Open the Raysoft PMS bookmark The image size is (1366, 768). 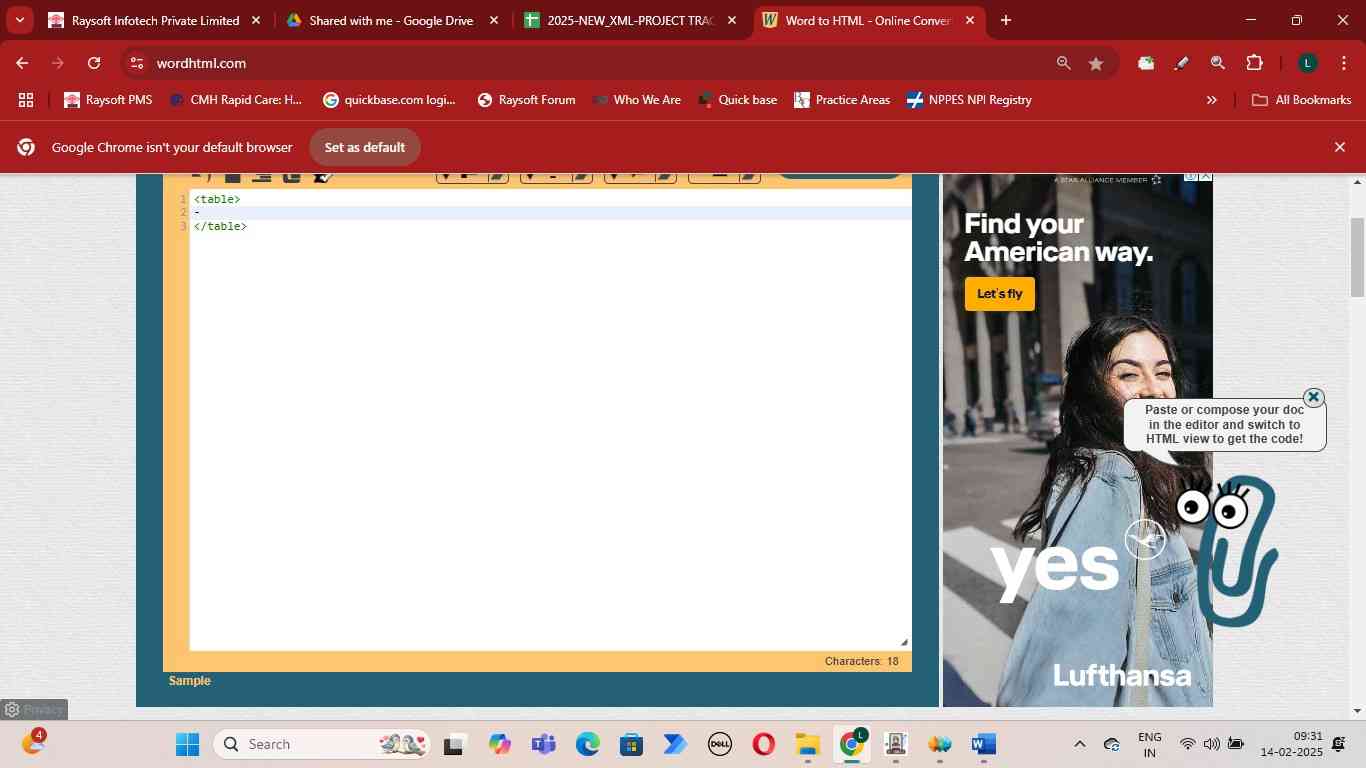pyautogui.click(x=108, y=100)
